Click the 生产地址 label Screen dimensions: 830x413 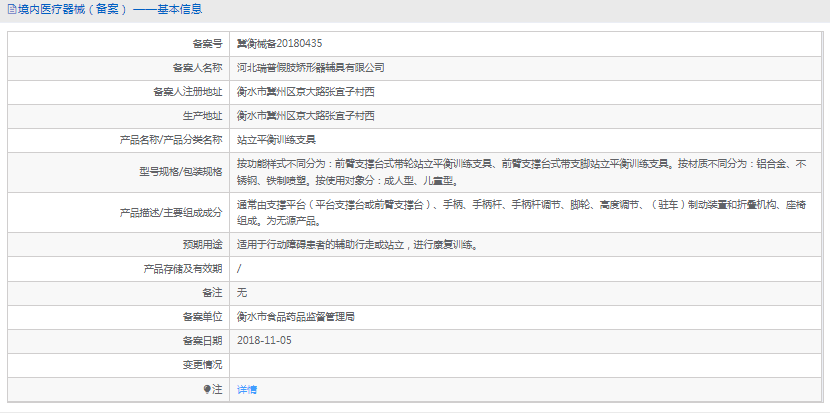[x=203, y=116]
